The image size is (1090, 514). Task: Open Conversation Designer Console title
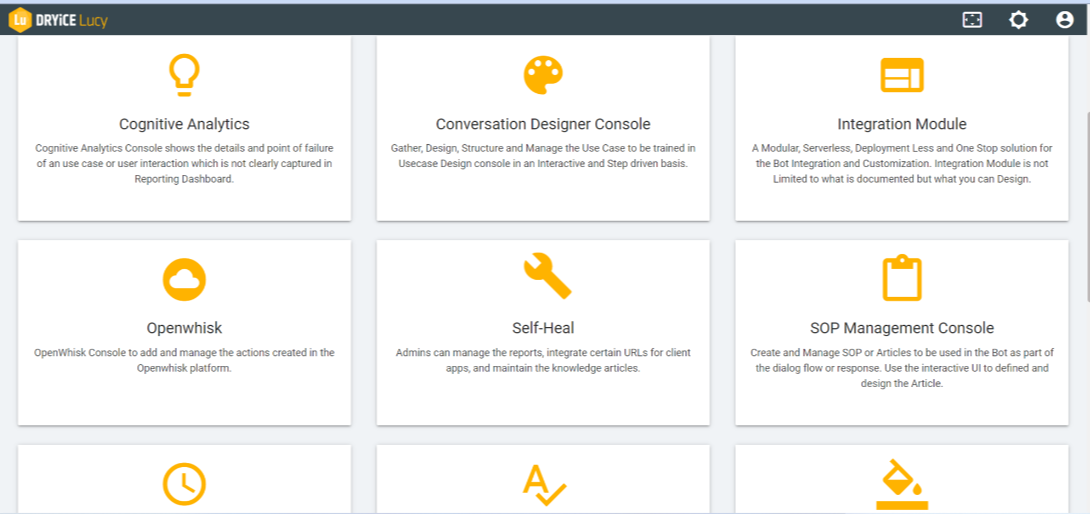tap(543, 124)
